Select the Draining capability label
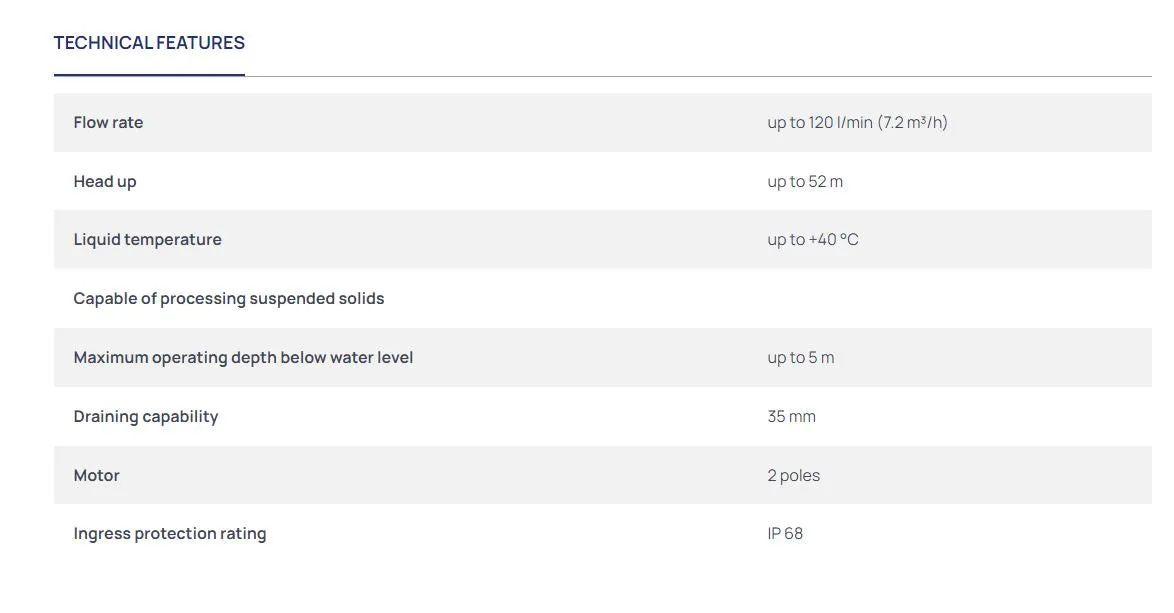The image size is (1174, 613). tap(146, 416)
